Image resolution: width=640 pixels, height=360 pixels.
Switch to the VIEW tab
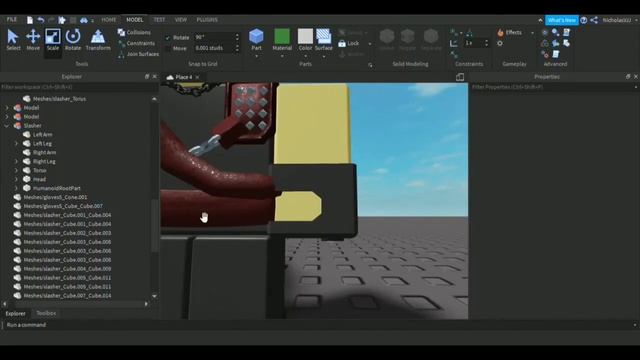[180, 20]
